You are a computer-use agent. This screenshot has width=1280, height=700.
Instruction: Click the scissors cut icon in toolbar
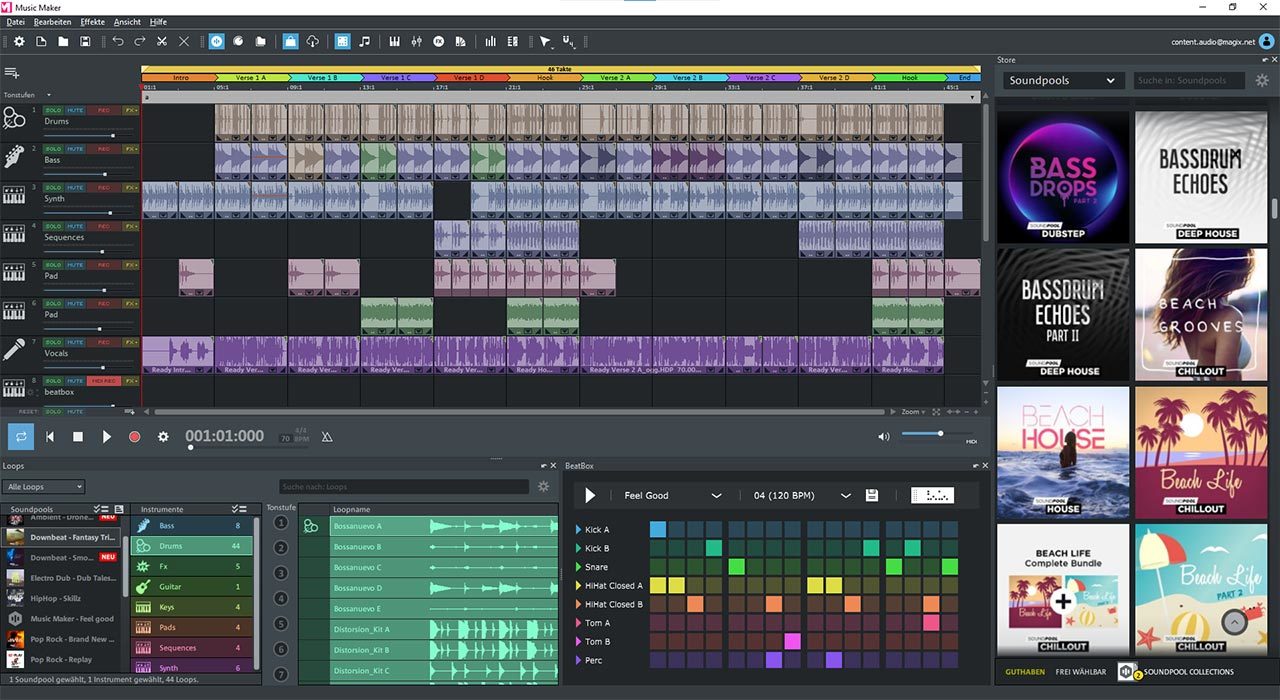coord(161,42)
